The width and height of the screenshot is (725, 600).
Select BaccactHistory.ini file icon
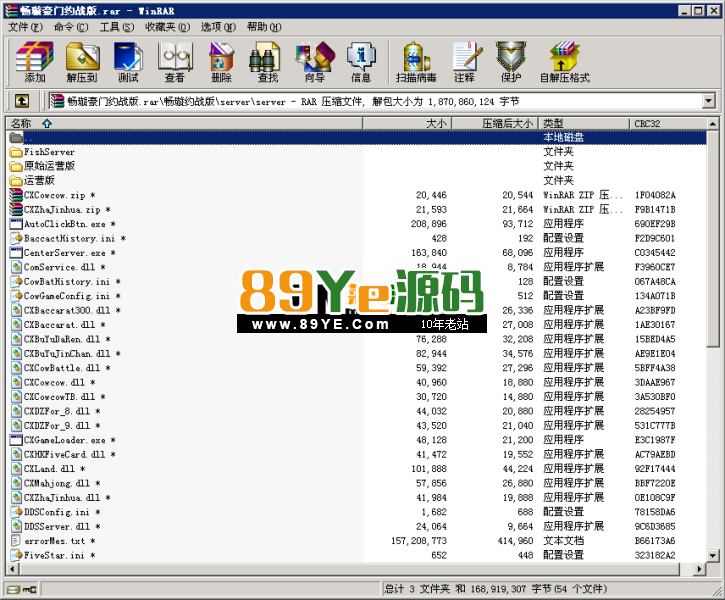pyautogui.click(x=17, y=238)
